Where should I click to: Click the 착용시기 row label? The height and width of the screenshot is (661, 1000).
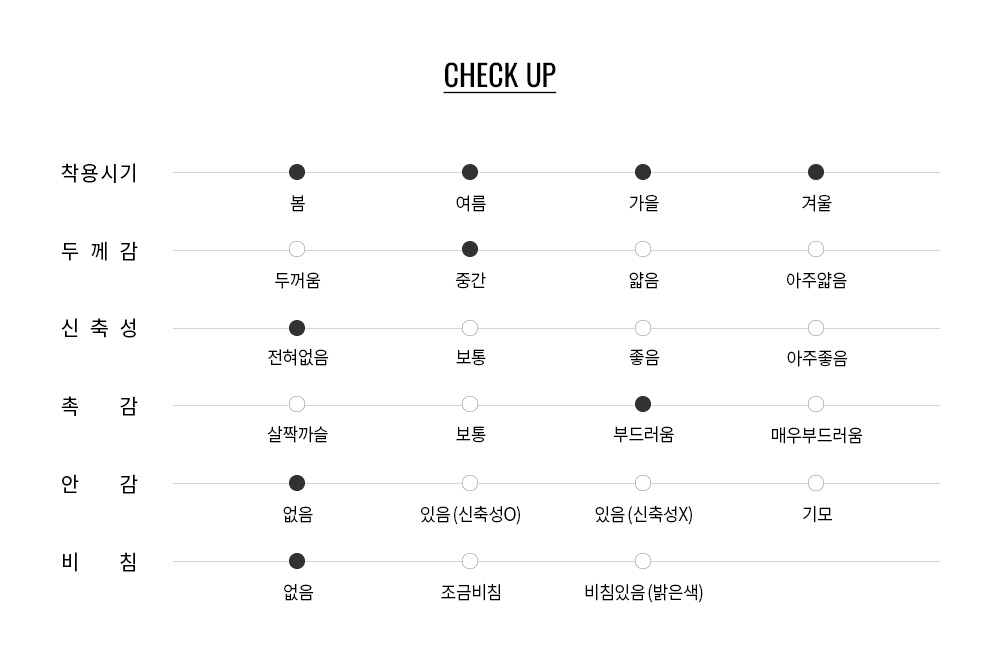pyautogui.click(x=99, y=173)
